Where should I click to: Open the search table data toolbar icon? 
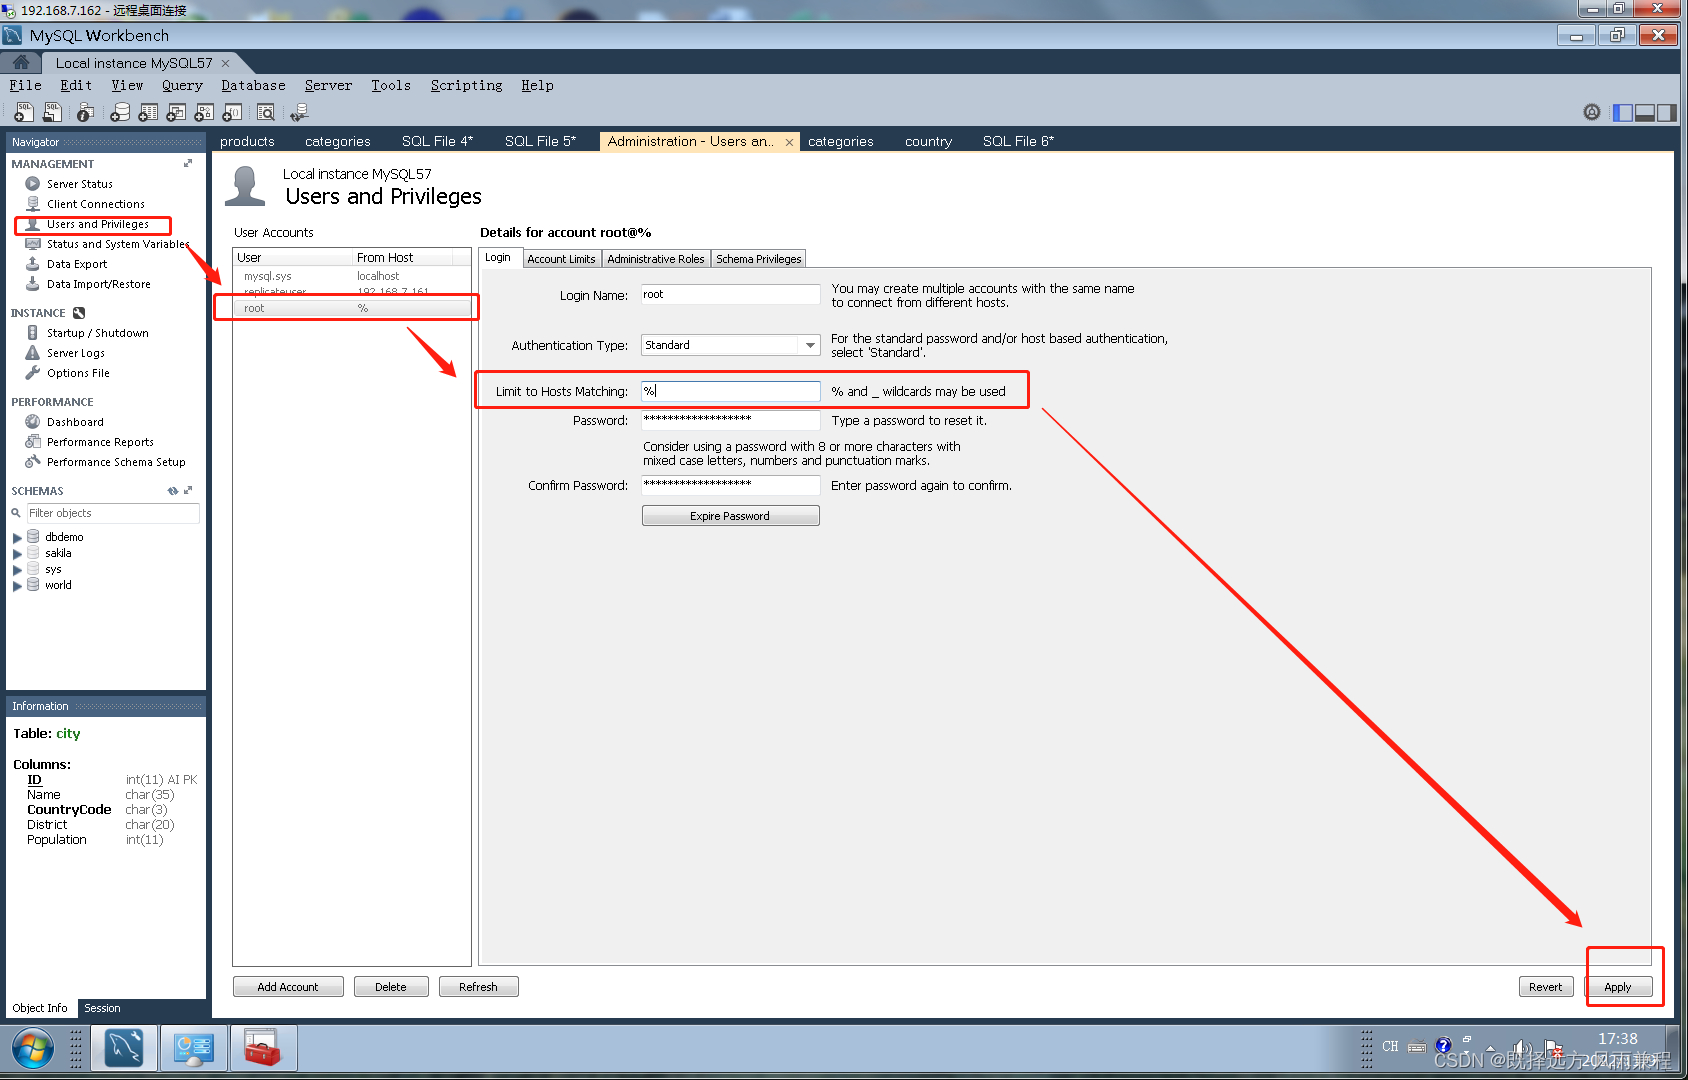pos(265,112)
